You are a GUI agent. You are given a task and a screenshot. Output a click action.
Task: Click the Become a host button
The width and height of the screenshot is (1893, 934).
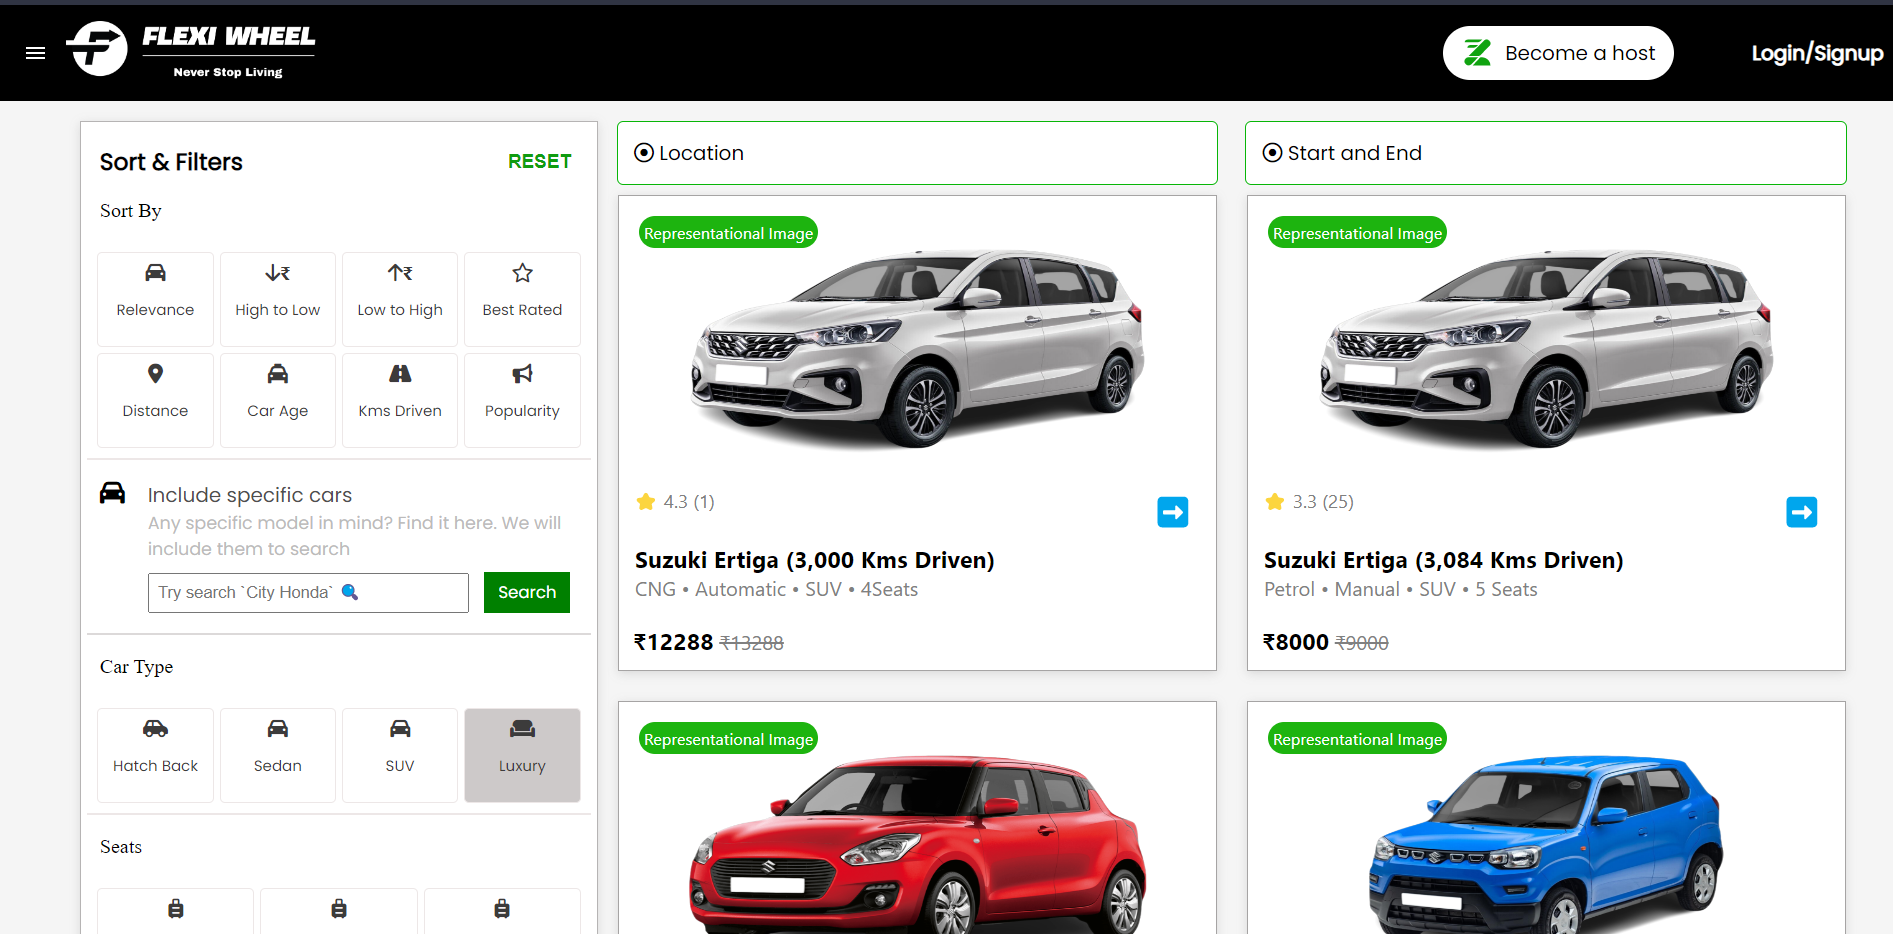tap(1558, 53)
